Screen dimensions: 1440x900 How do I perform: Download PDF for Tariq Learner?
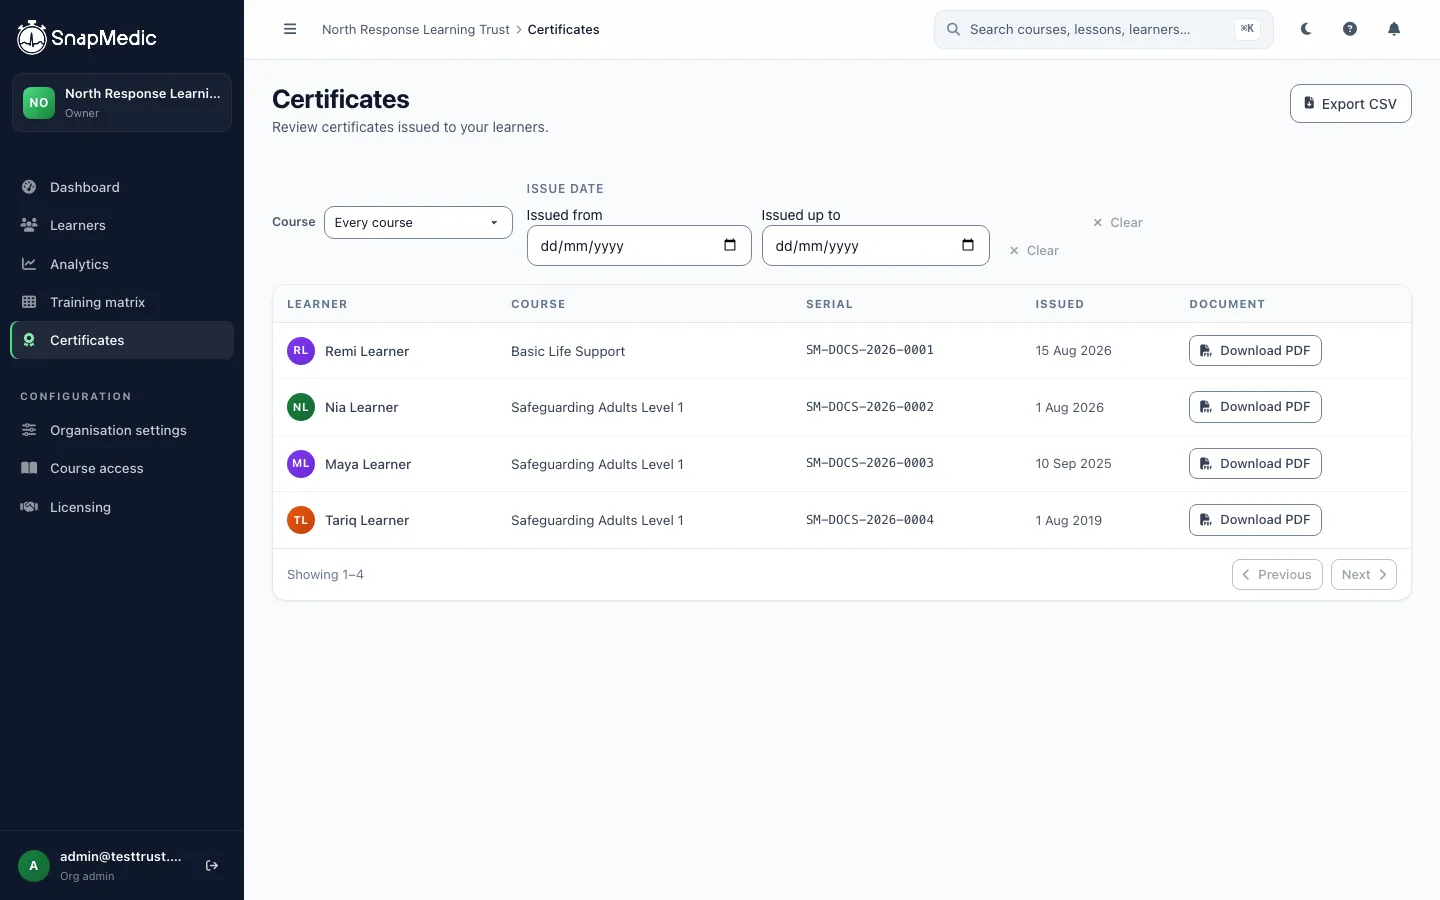pyautogui.click(x=1255, y=520)
